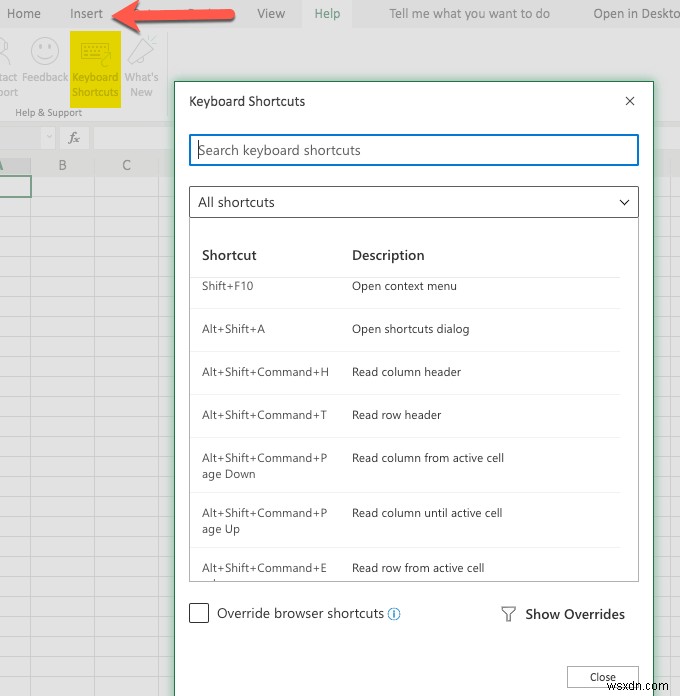The image size is (680, 696).
Task: Click Alt+Shift+Command+H shortcut text
Action: click(x=265, y=372)
